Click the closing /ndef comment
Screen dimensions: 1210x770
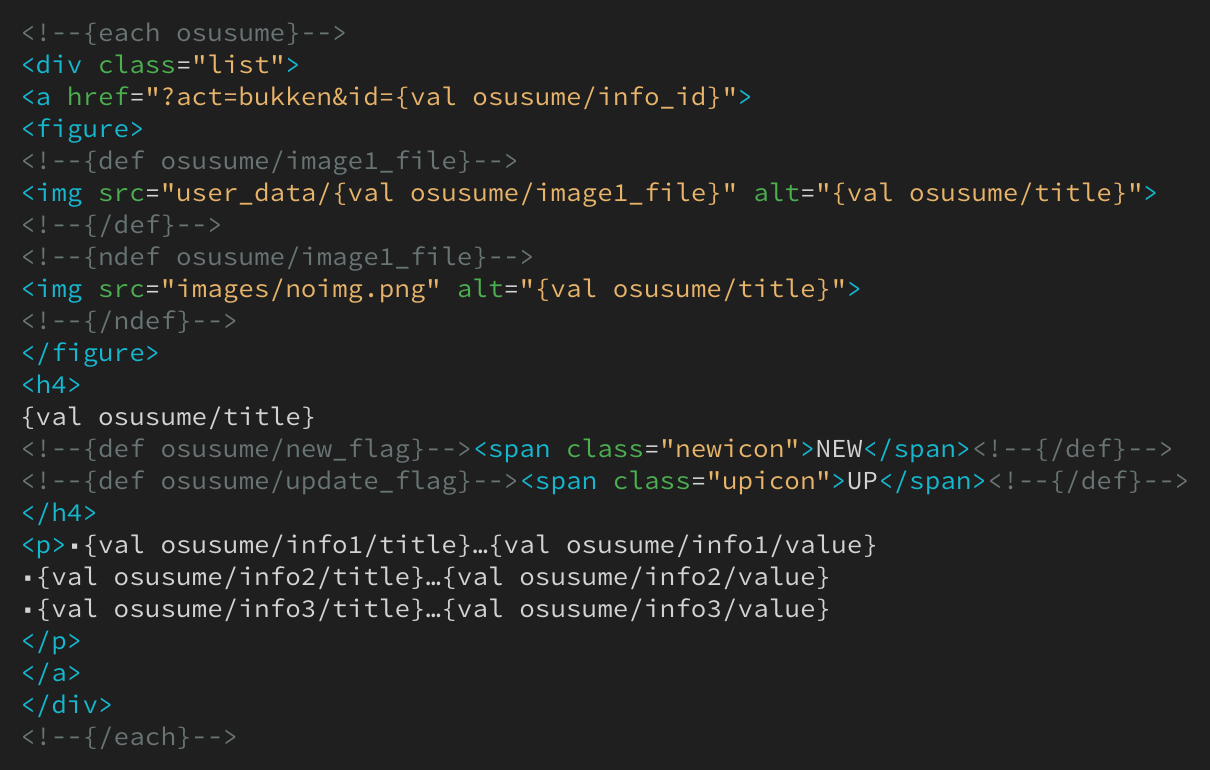(x=130, y=321)
